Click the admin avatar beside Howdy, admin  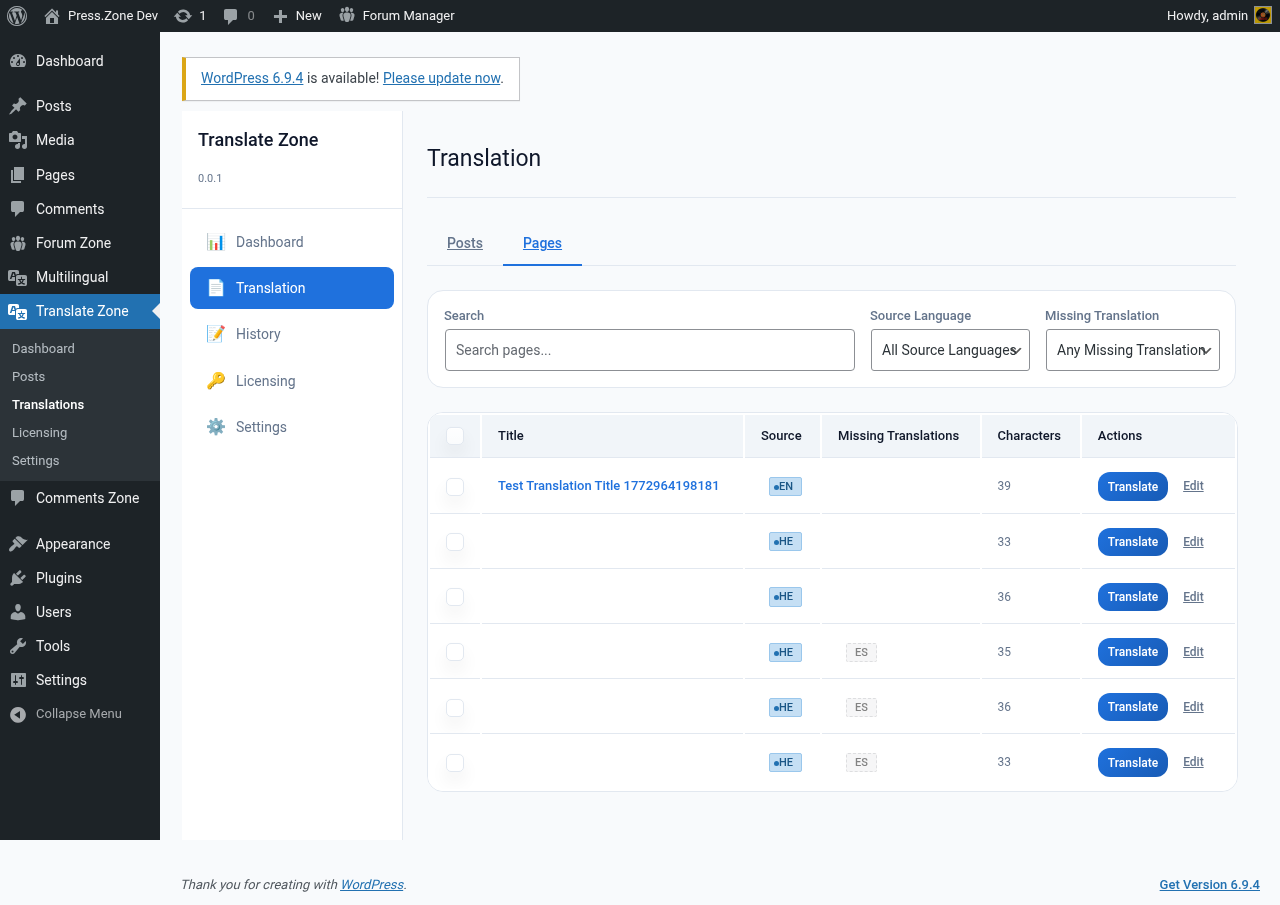tap(1263, 16)
